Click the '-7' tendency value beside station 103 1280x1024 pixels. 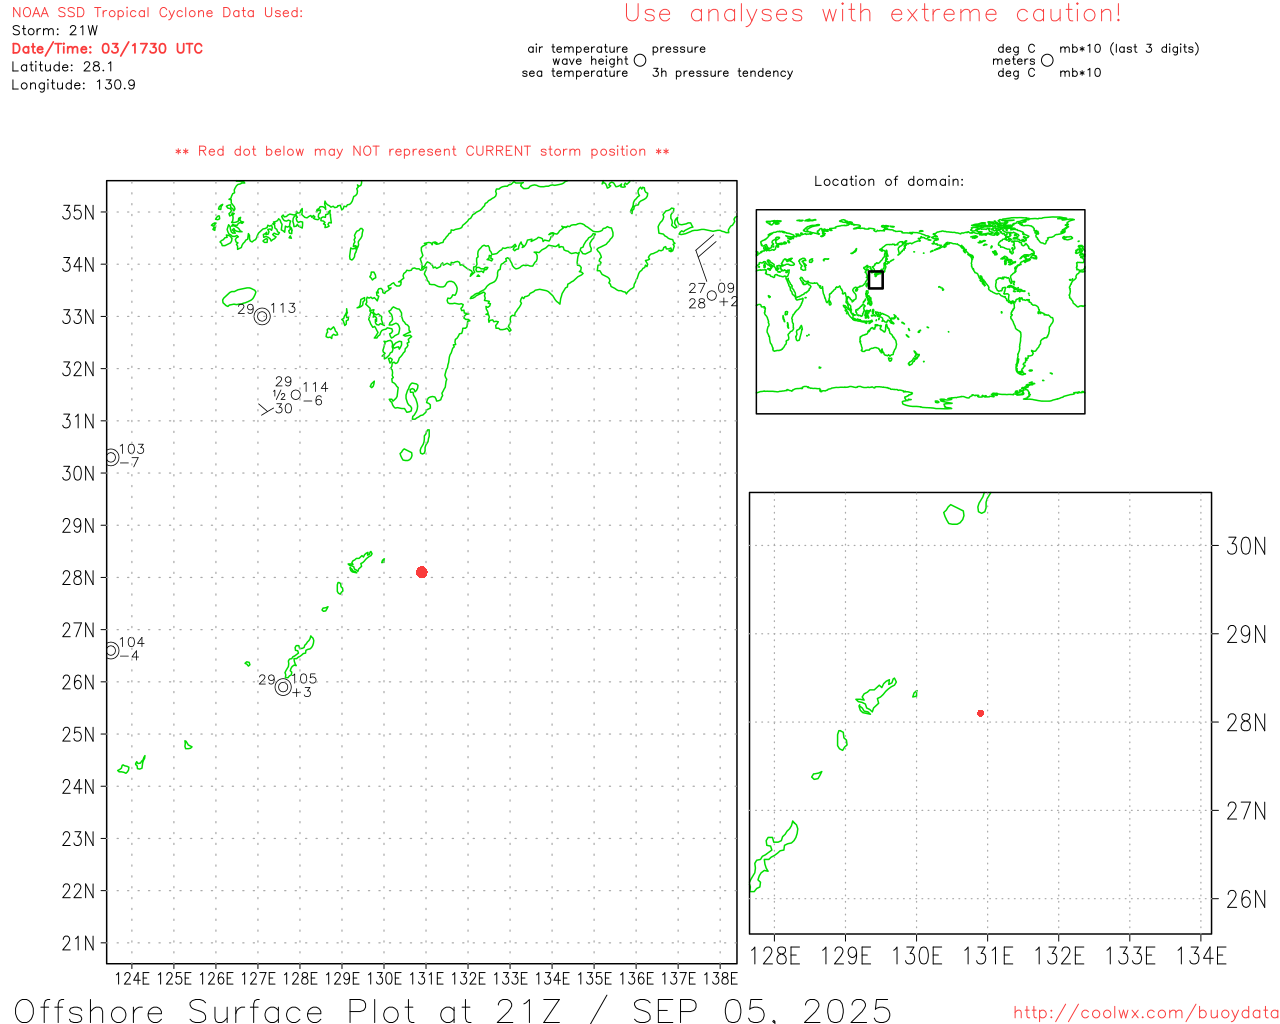click(130, 462)
